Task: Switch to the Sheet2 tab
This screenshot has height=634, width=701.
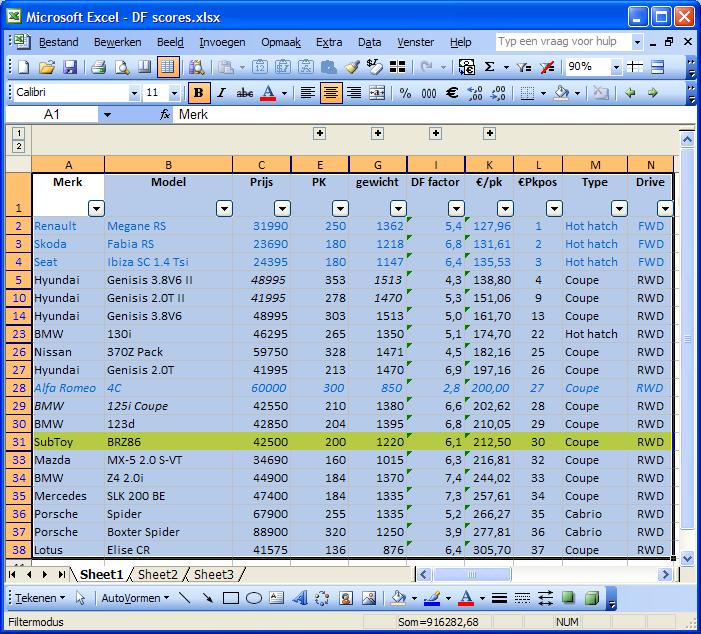Action: click(157, 575)
